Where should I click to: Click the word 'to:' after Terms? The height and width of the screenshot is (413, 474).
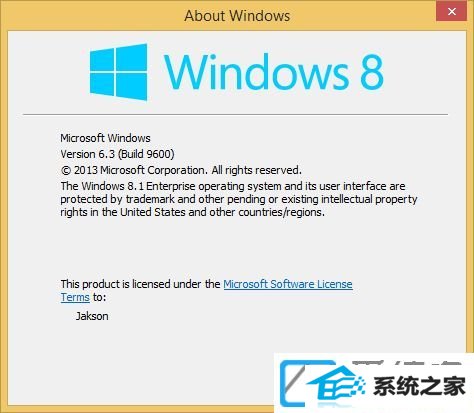point(99,297)
